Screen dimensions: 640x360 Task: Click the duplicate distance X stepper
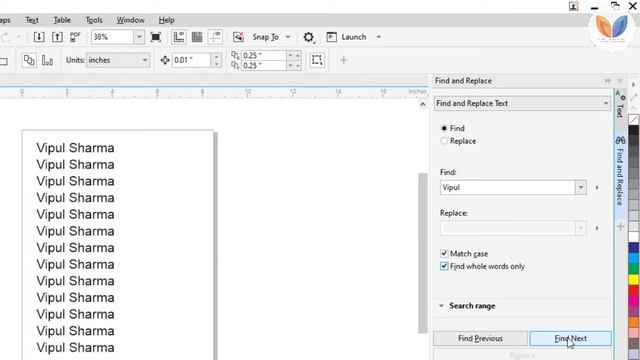[x=294, y=56]
